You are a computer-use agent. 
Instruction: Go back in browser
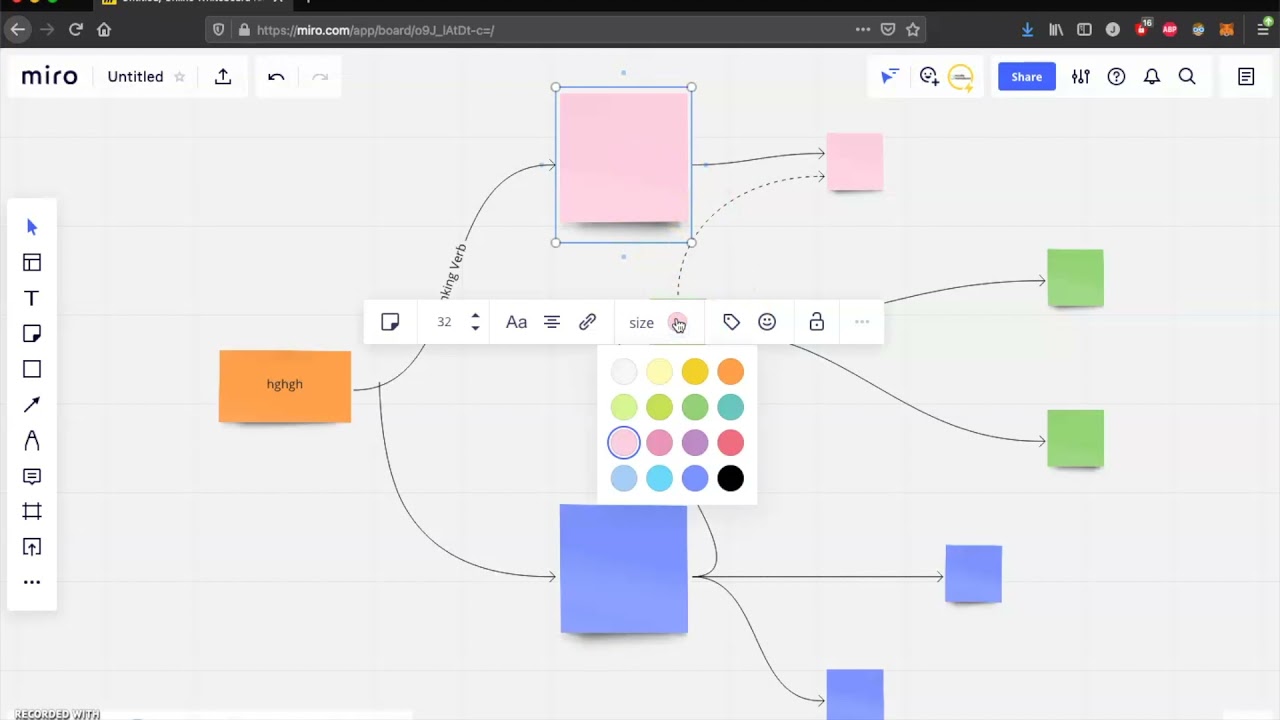pyautogui.click(x=18, y=30)
